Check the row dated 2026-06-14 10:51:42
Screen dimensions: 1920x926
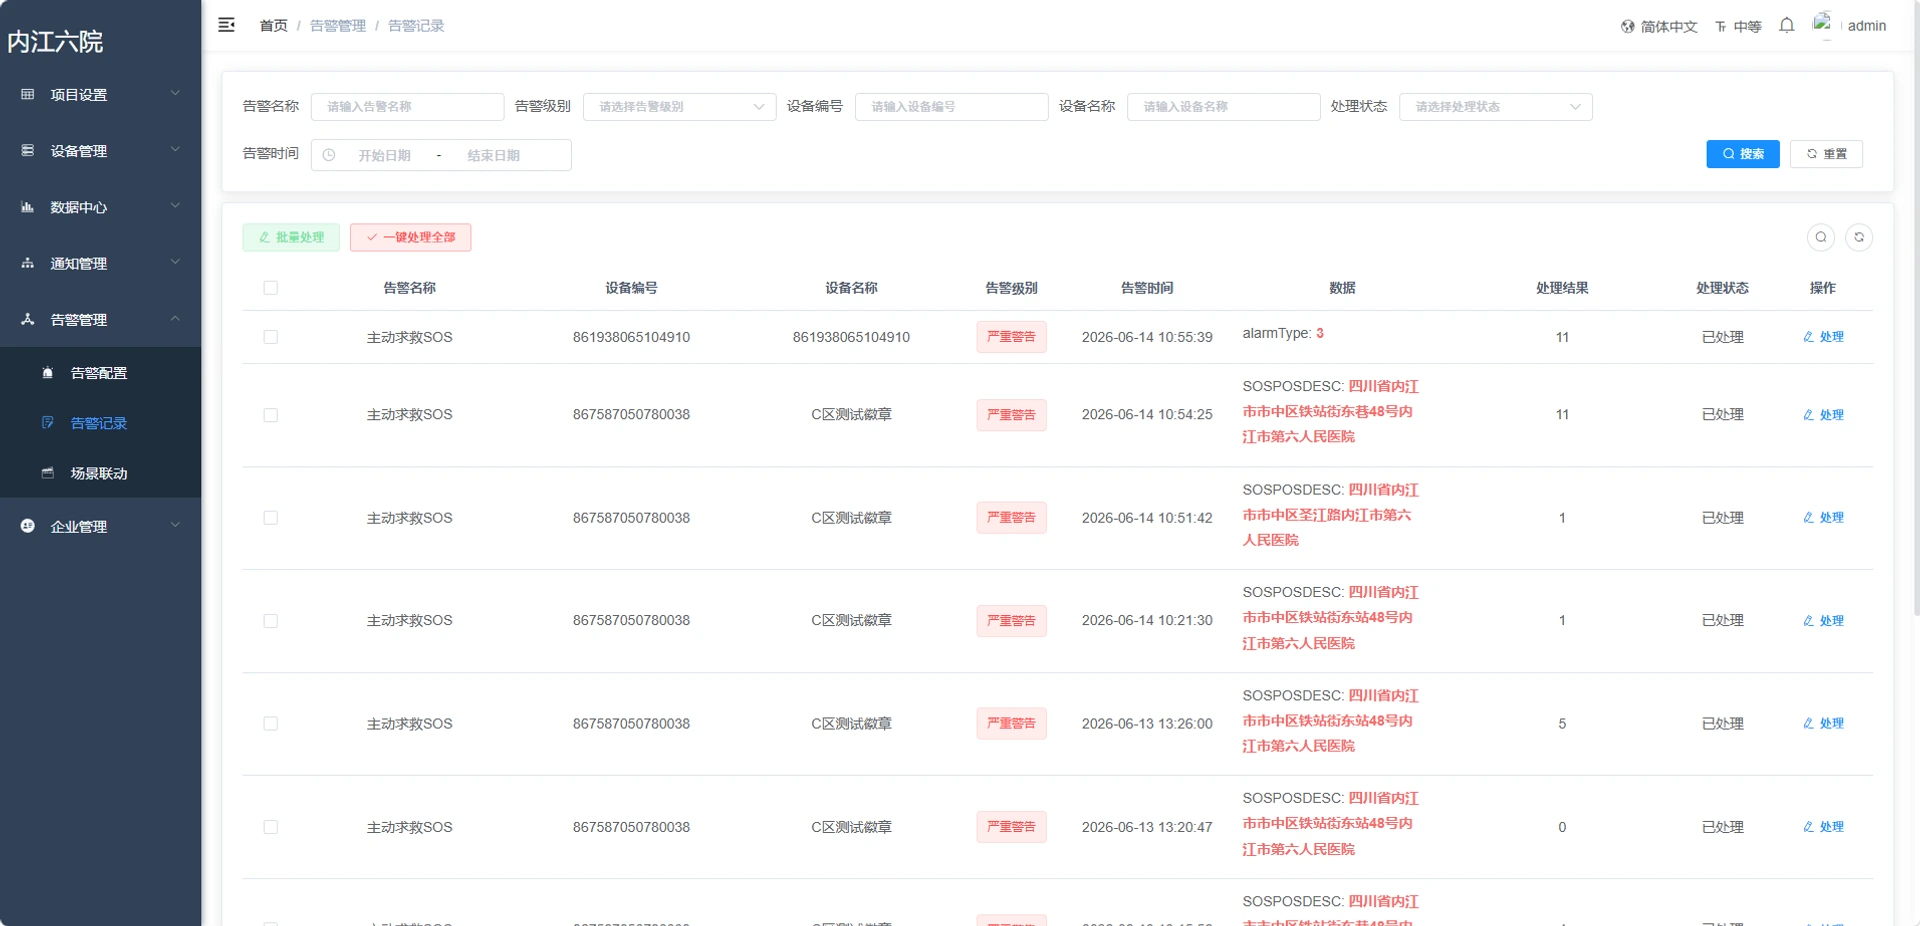click(270, 518)
